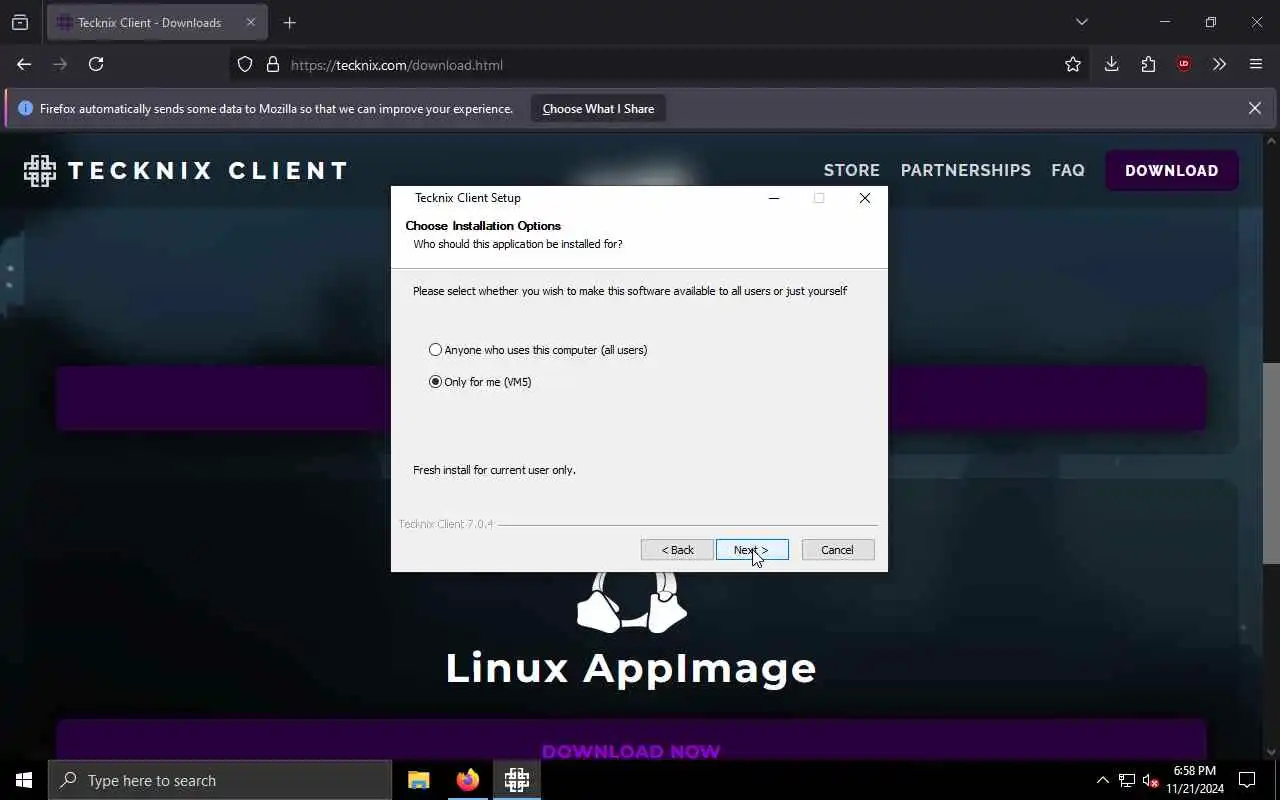The height and width of the screenshot is (800, 1280).
Task: Open the Windows Start menu
Action: click(x=24, y=780)
